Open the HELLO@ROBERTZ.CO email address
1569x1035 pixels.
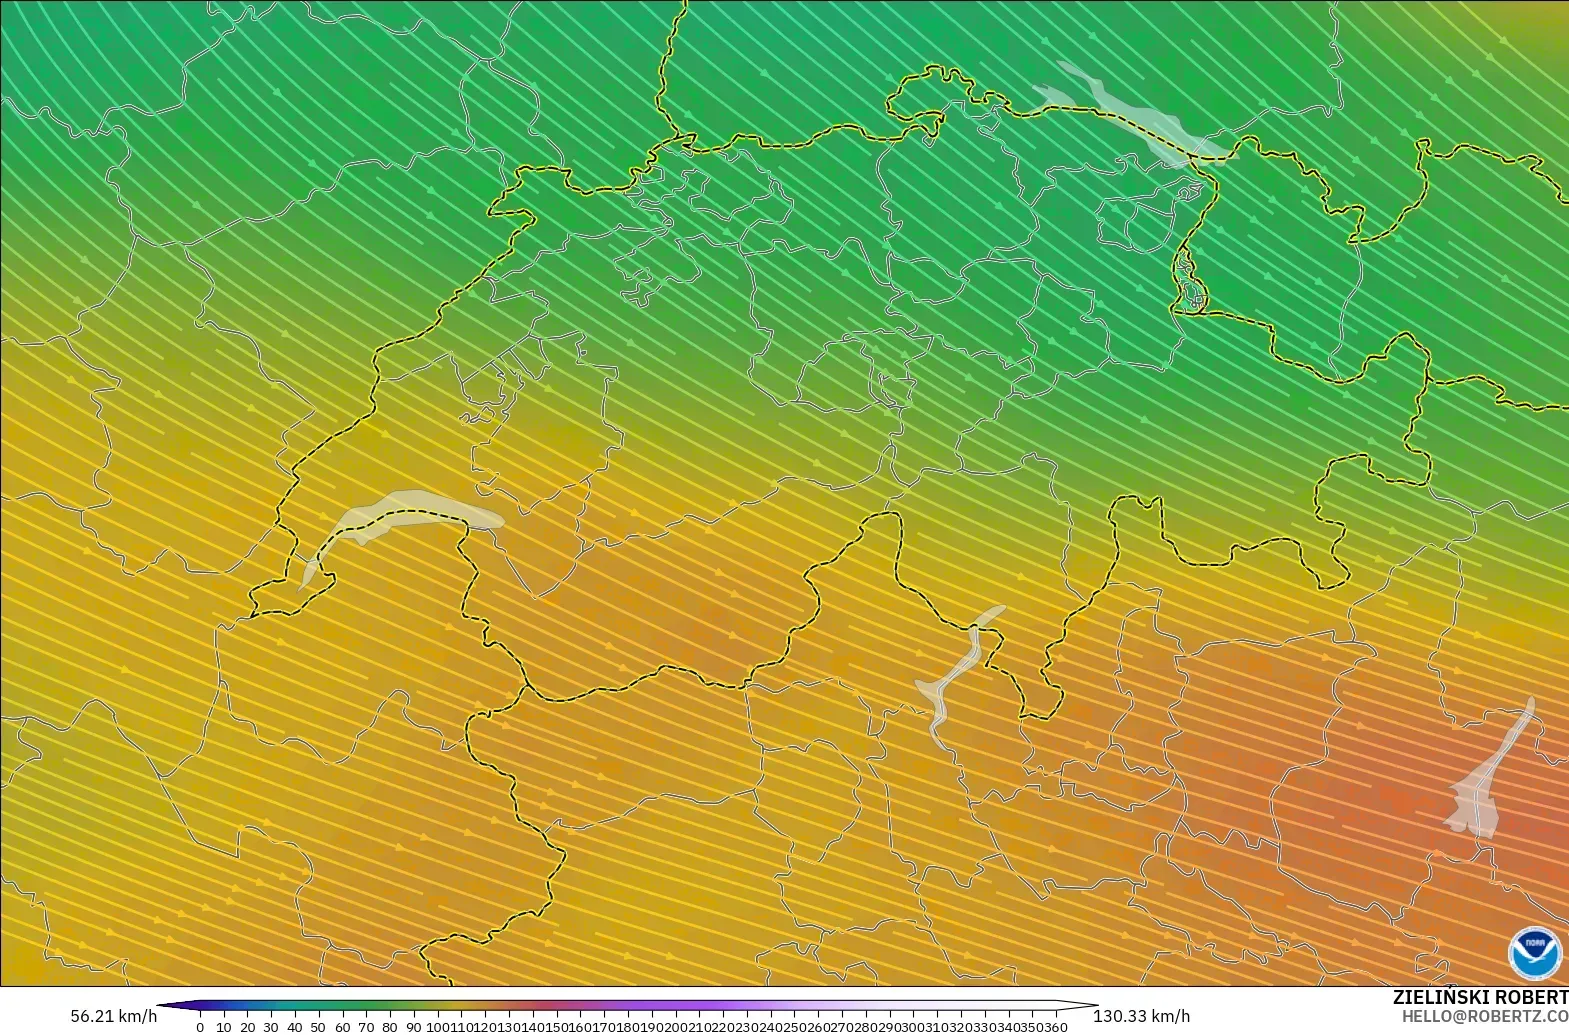click(x=1485, y=1015)
